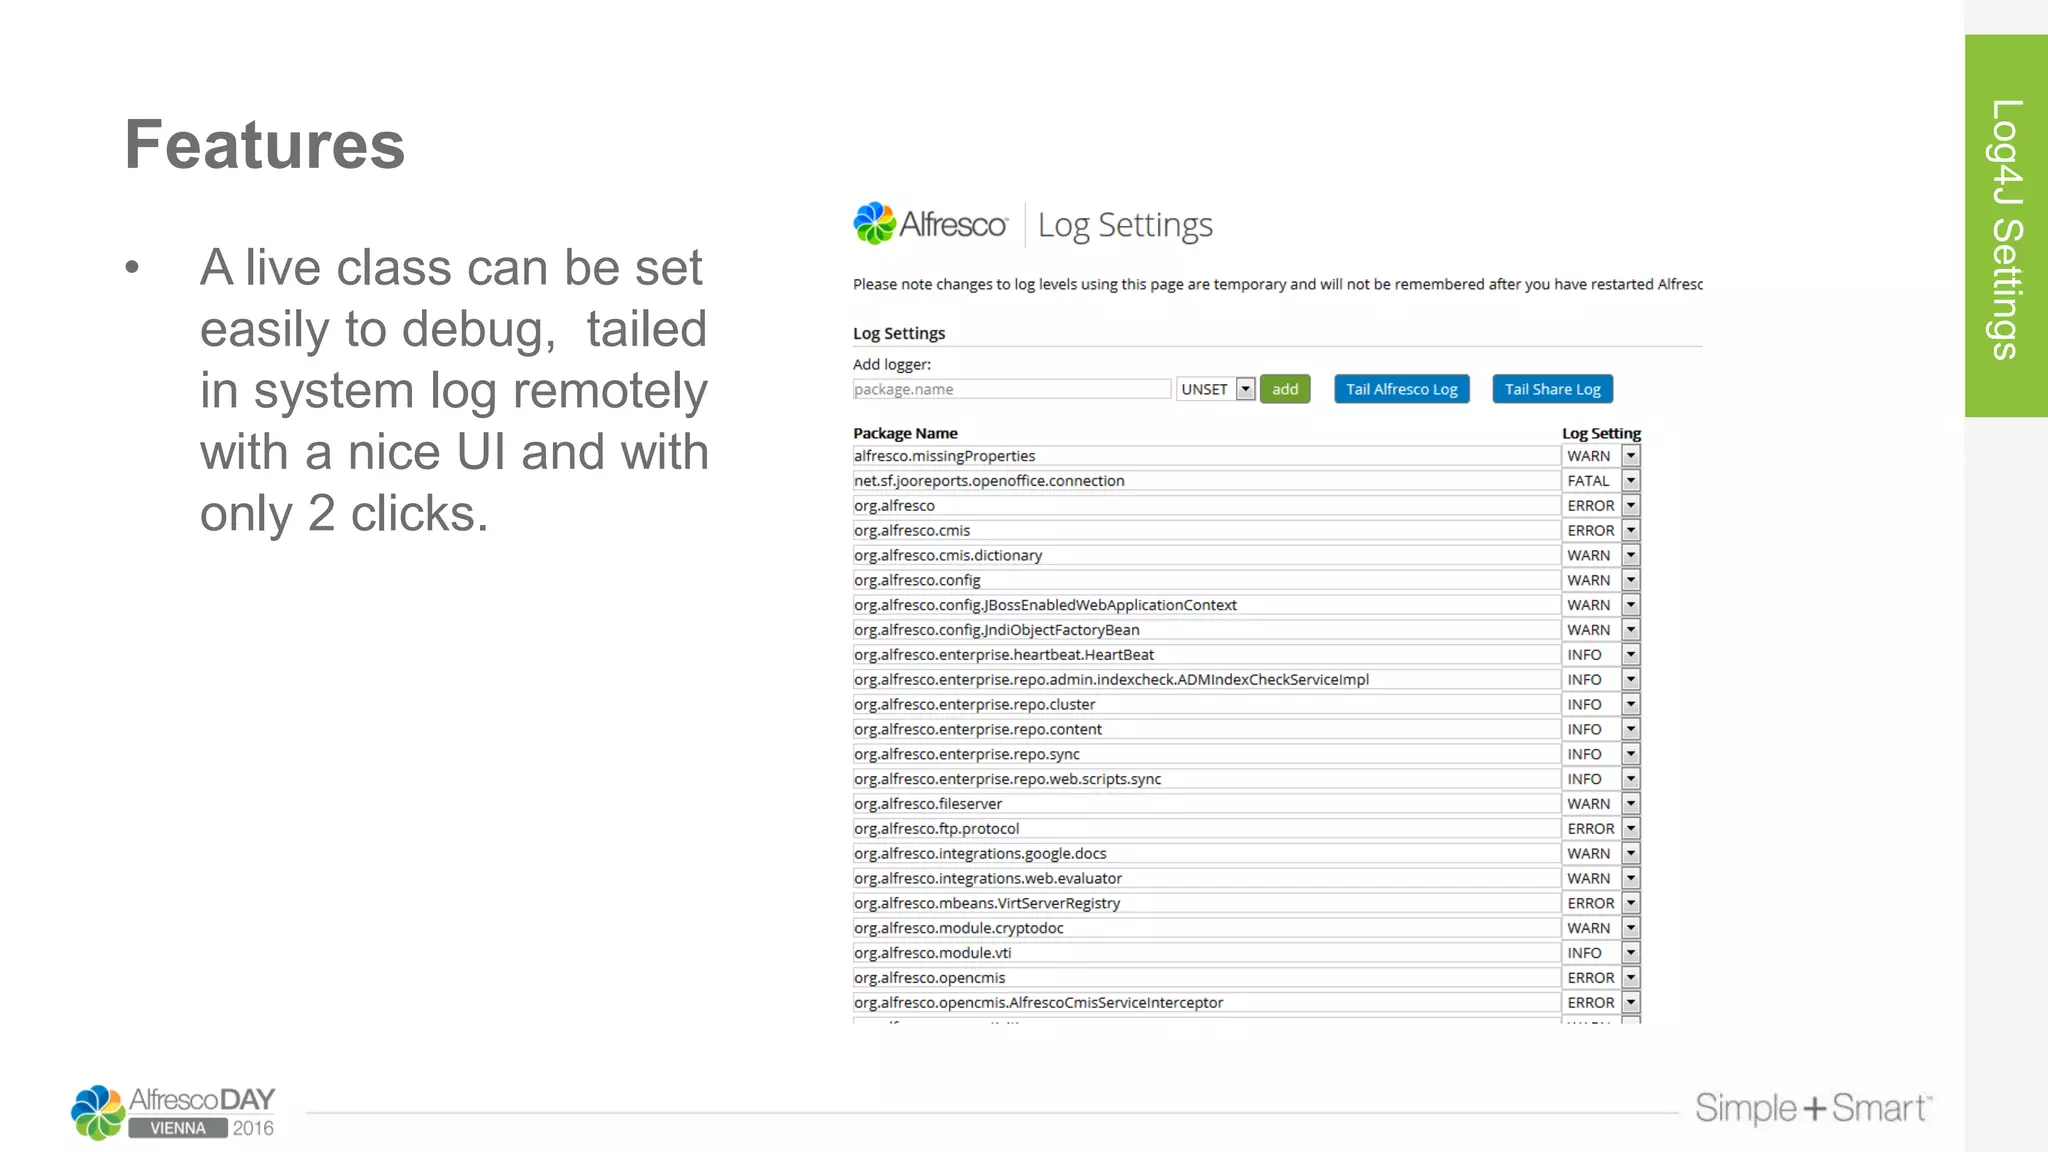Click the green add logger button
Image resolution: width=2048 pixels, height=1152 pixels.
pos(1285,389)
